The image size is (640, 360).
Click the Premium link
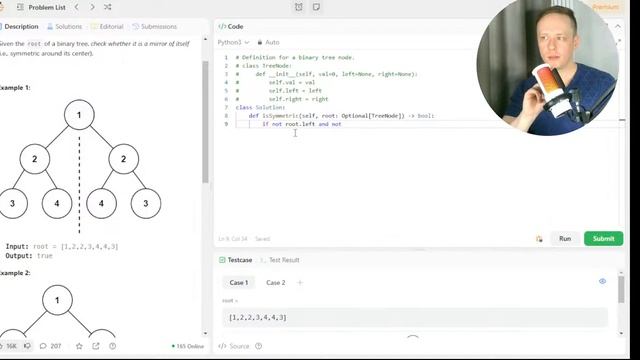click(606, 7)
